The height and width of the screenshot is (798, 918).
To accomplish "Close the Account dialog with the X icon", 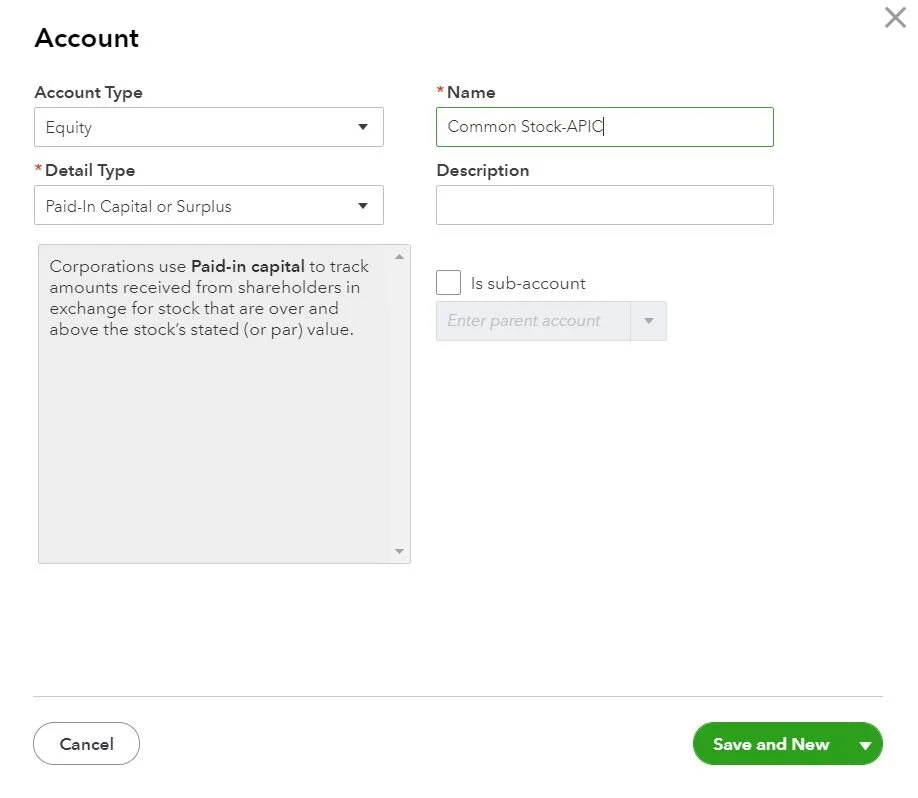I will pyautogui.click(x=895, y=18).
